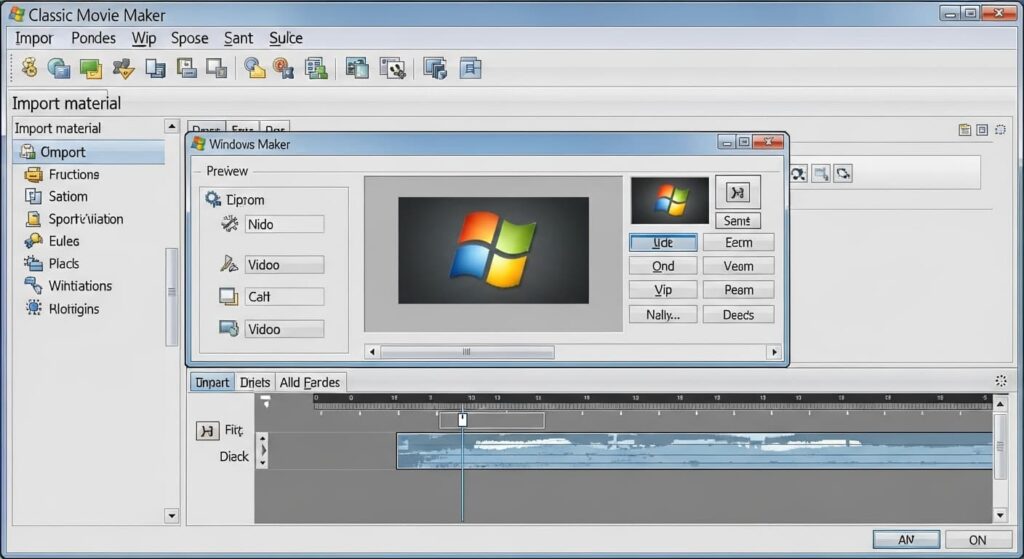Click the Vip button

coord(663,289)
